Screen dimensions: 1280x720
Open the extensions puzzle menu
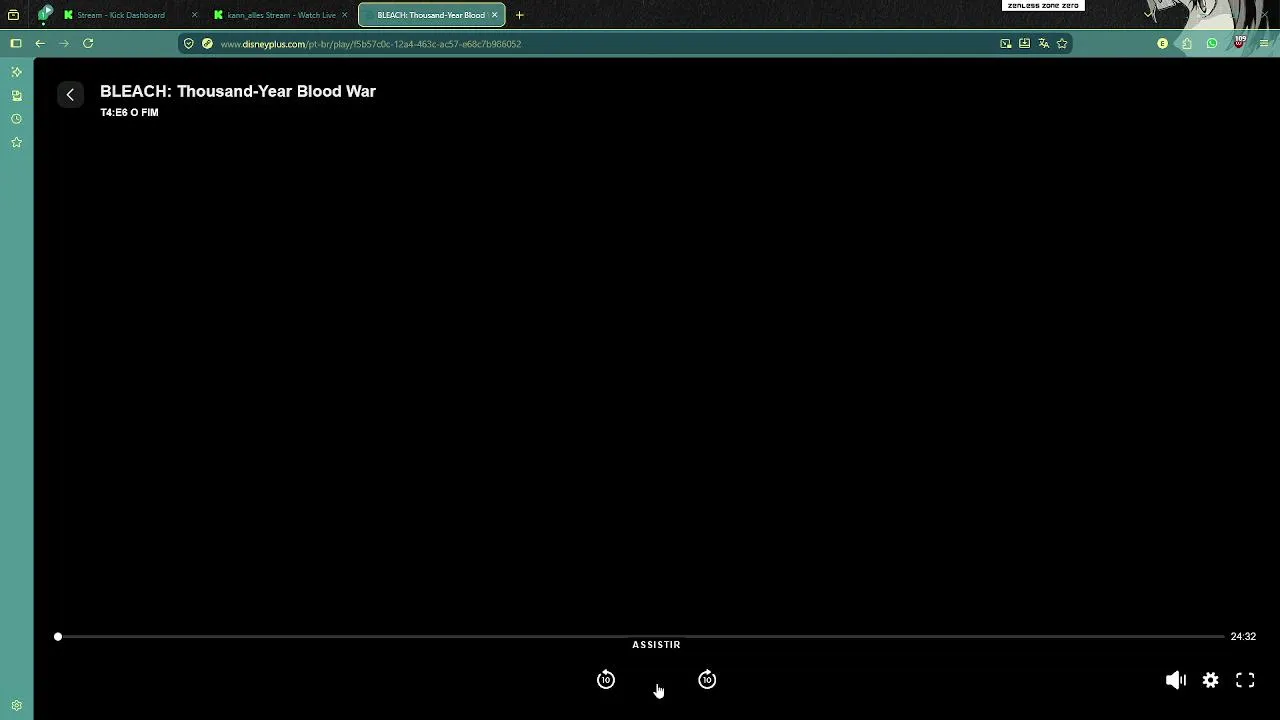click(1187, 44)
